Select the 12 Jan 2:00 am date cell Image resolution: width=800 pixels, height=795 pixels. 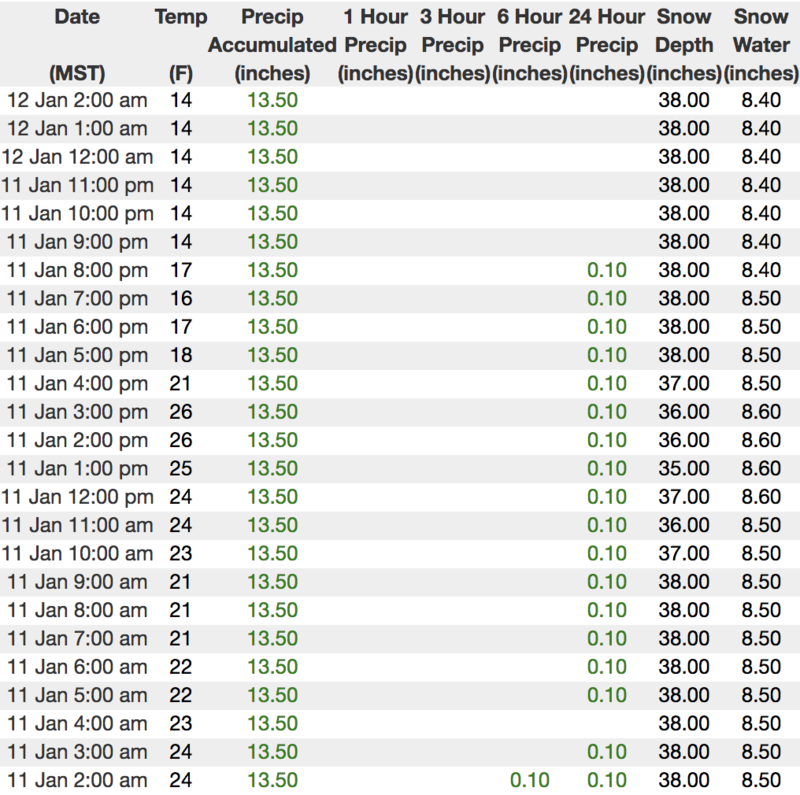pyautogui.click(x=77, y=100)
